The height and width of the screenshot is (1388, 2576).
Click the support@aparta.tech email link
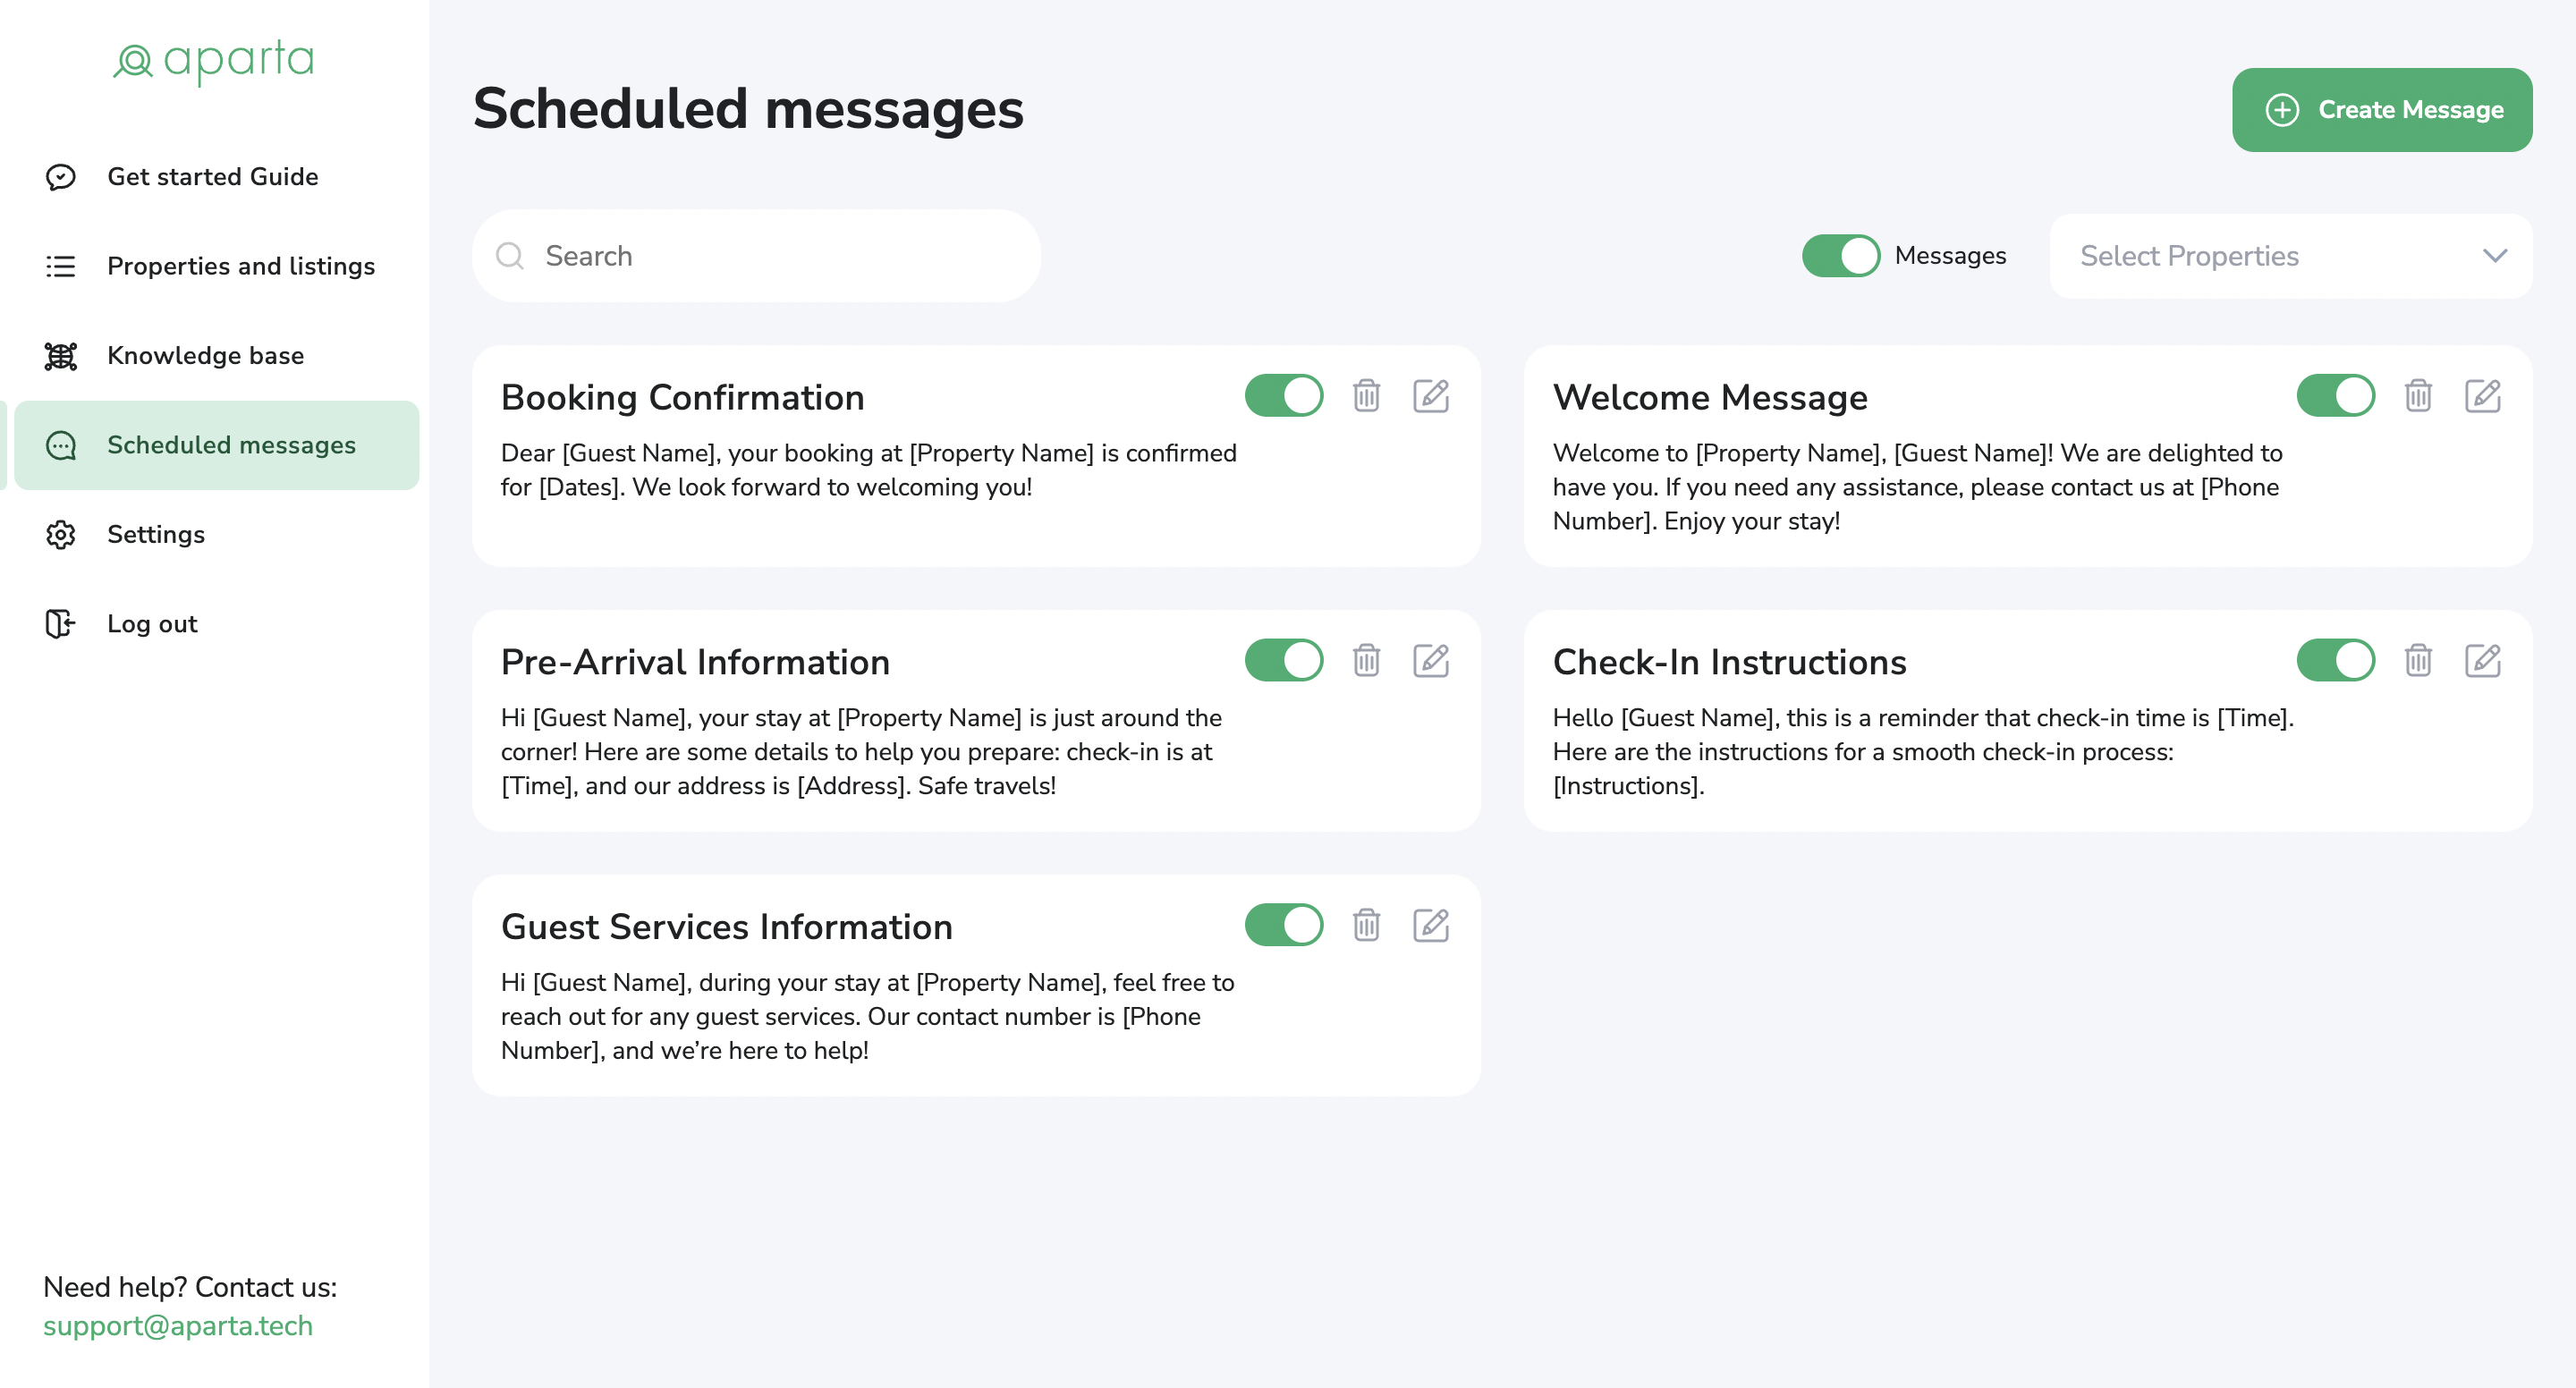click(177, 1326)
